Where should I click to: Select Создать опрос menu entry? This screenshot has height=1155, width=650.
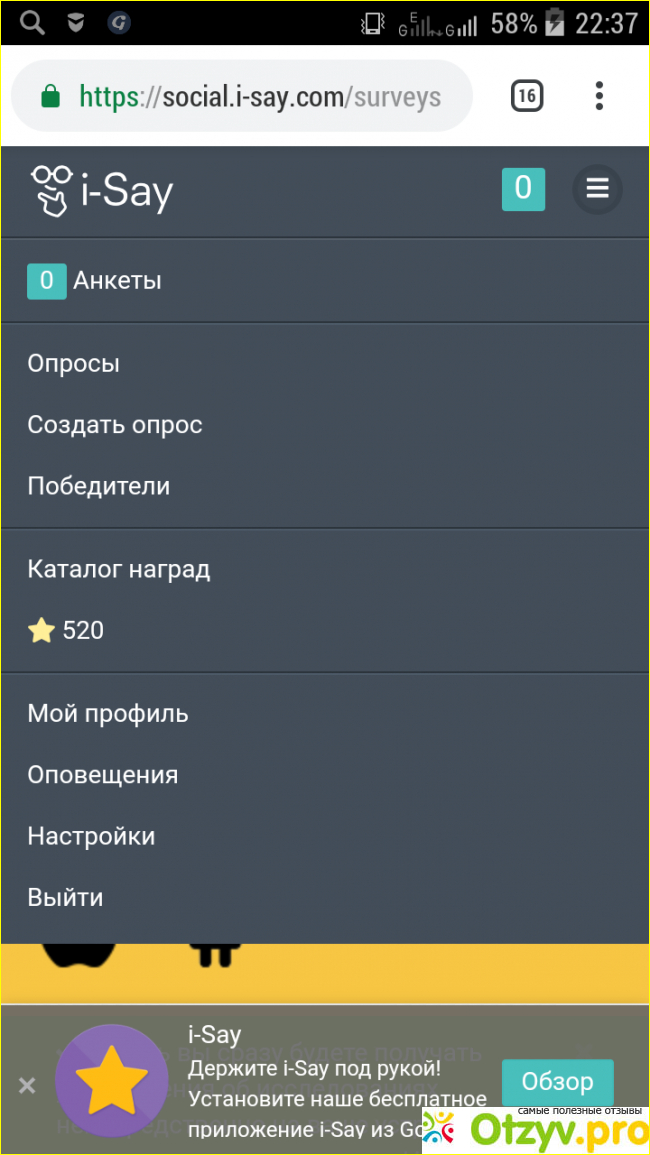coord(115,425)
